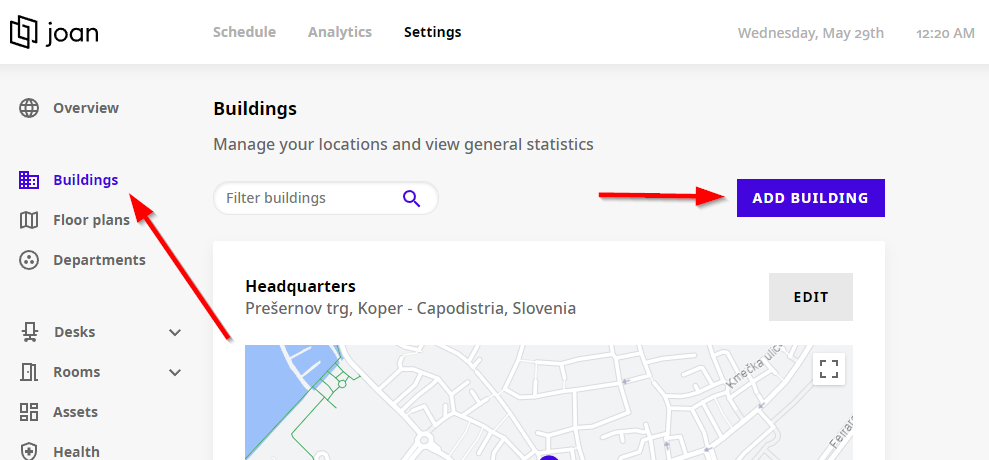Click the Departments circle icon

pyautogui.click(x=29, y=260)
